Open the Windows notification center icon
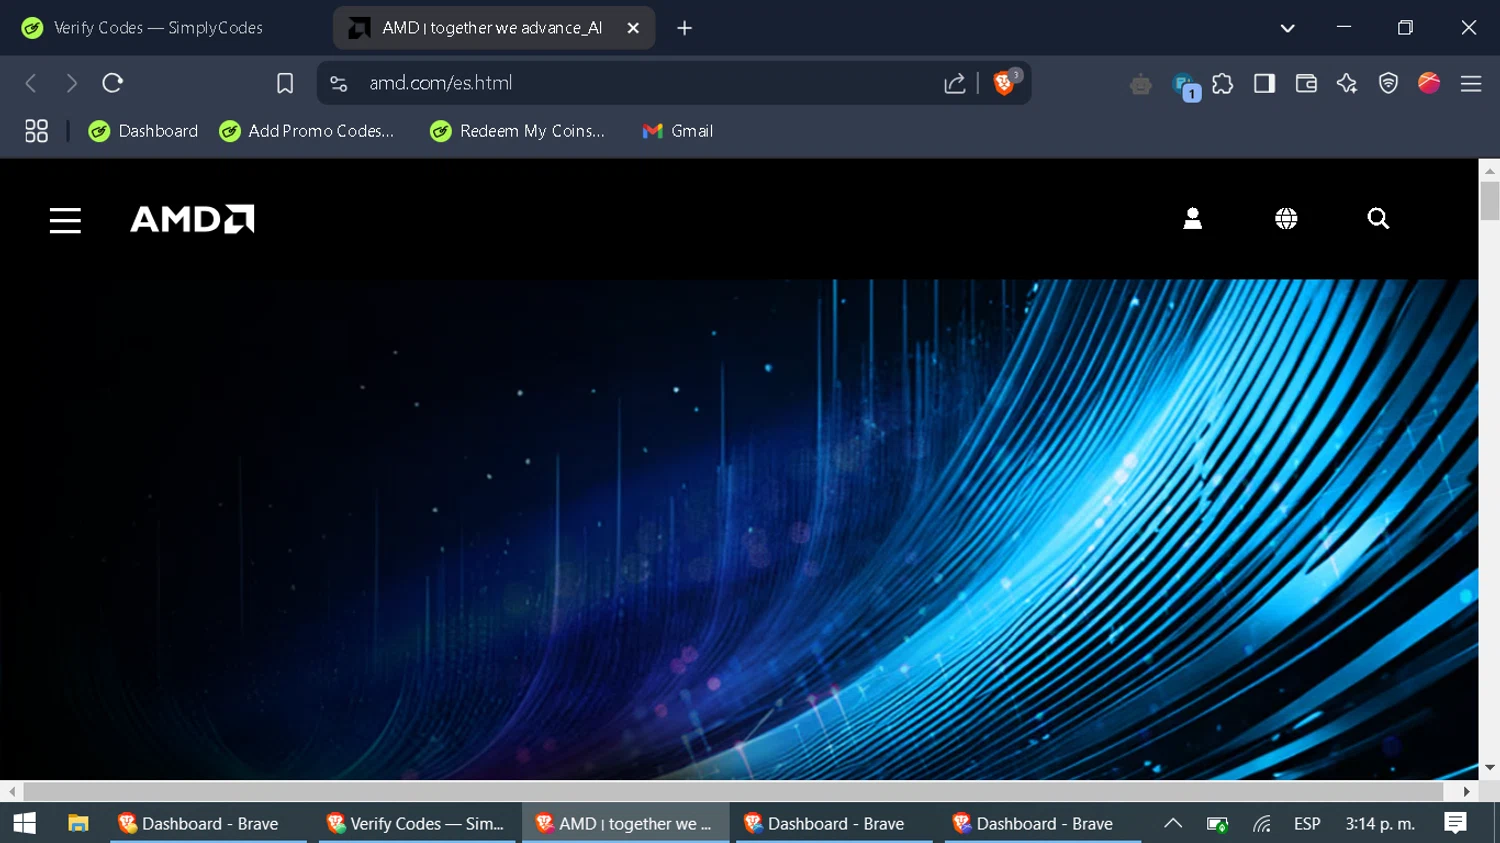The width and height of the screenshot is (1500, 843). click(1456, 823)
